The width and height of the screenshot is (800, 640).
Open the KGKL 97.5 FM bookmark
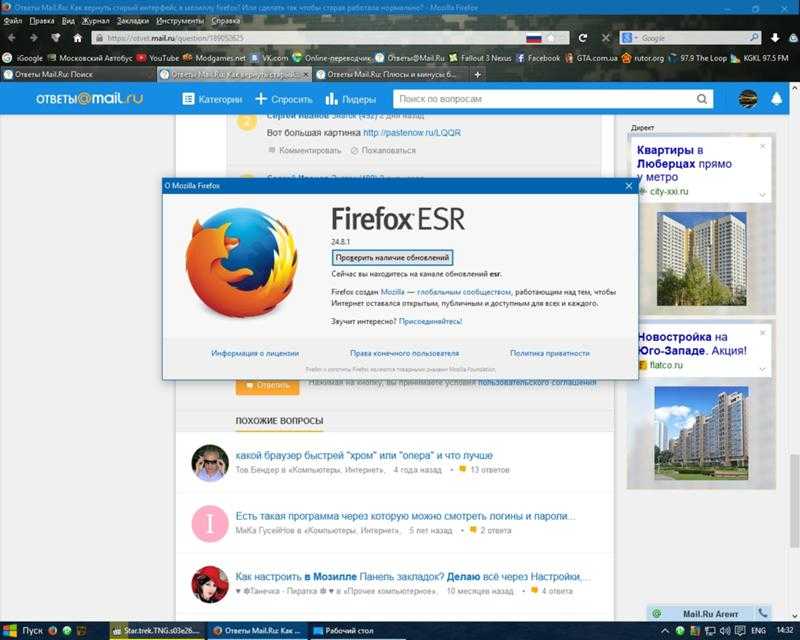click(760, 58)
